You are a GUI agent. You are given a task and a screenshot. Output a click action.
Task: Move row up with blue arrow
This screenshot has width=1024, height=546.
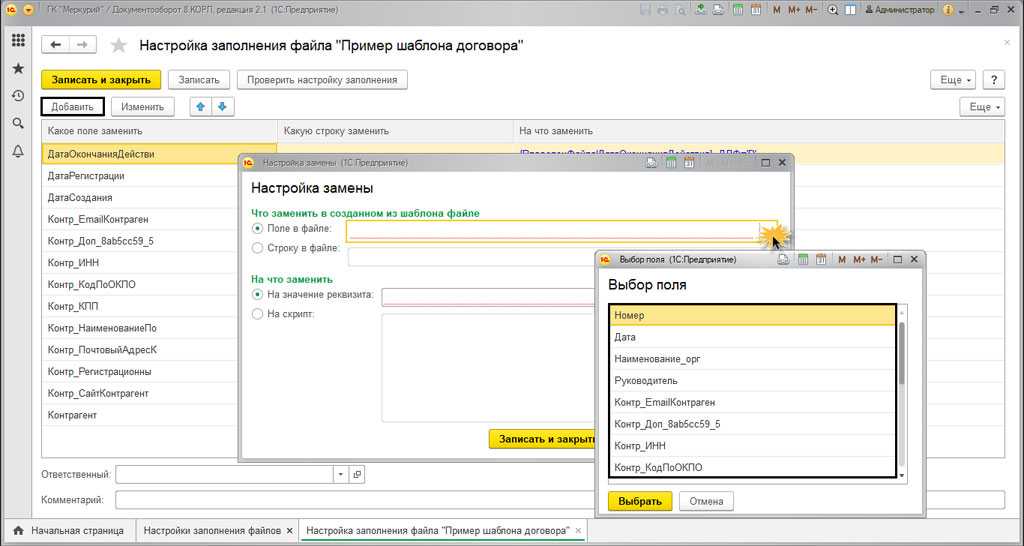(202, 107)
